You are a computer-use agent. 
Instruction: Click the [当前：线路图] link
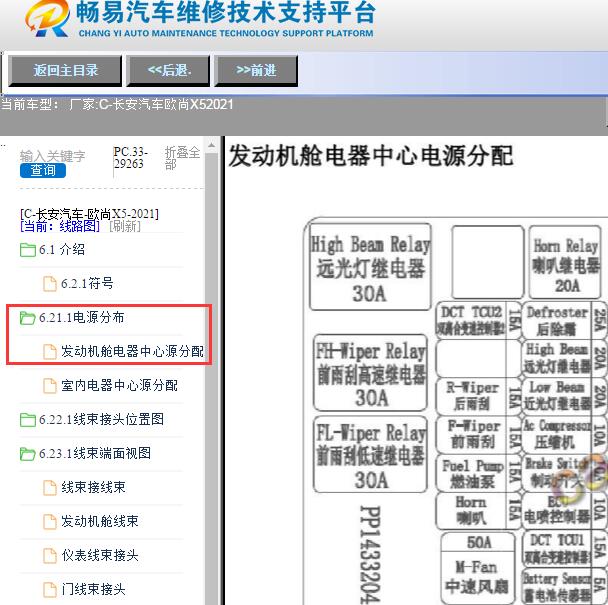coord(60,226)
